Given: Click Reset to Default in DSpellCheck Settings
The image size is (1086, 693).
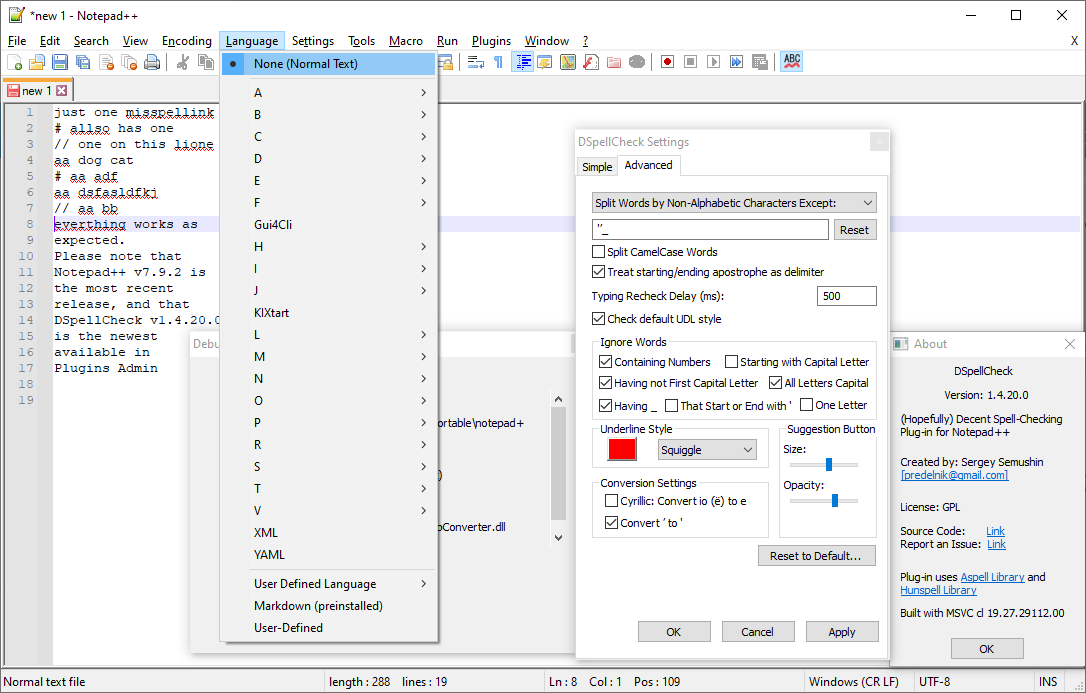Looking at the screenshot, I should coord(817,555).
